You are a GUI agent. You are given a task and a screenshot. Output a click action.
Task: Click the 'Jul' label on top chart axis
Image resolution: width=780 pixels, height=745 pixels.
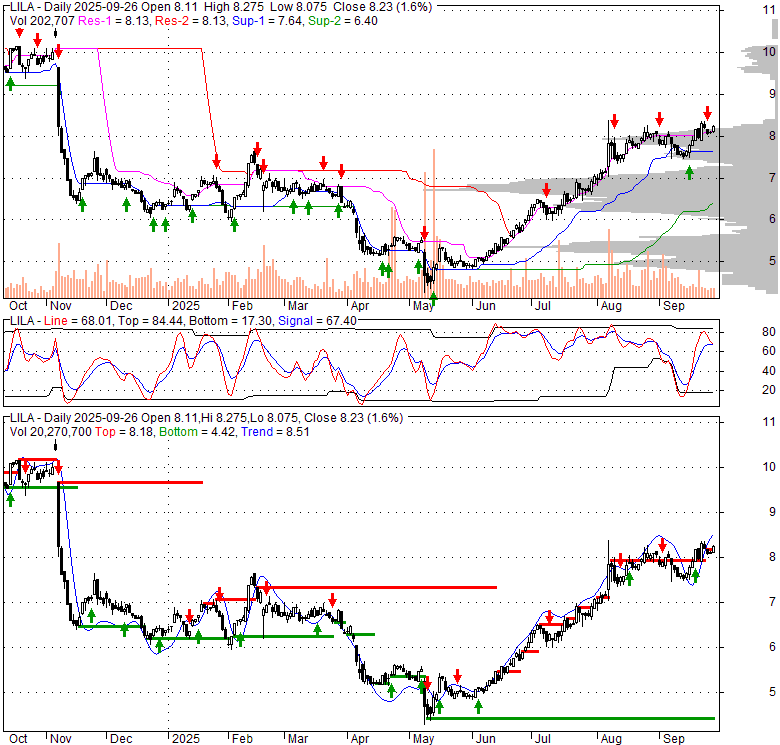[542, 306]
